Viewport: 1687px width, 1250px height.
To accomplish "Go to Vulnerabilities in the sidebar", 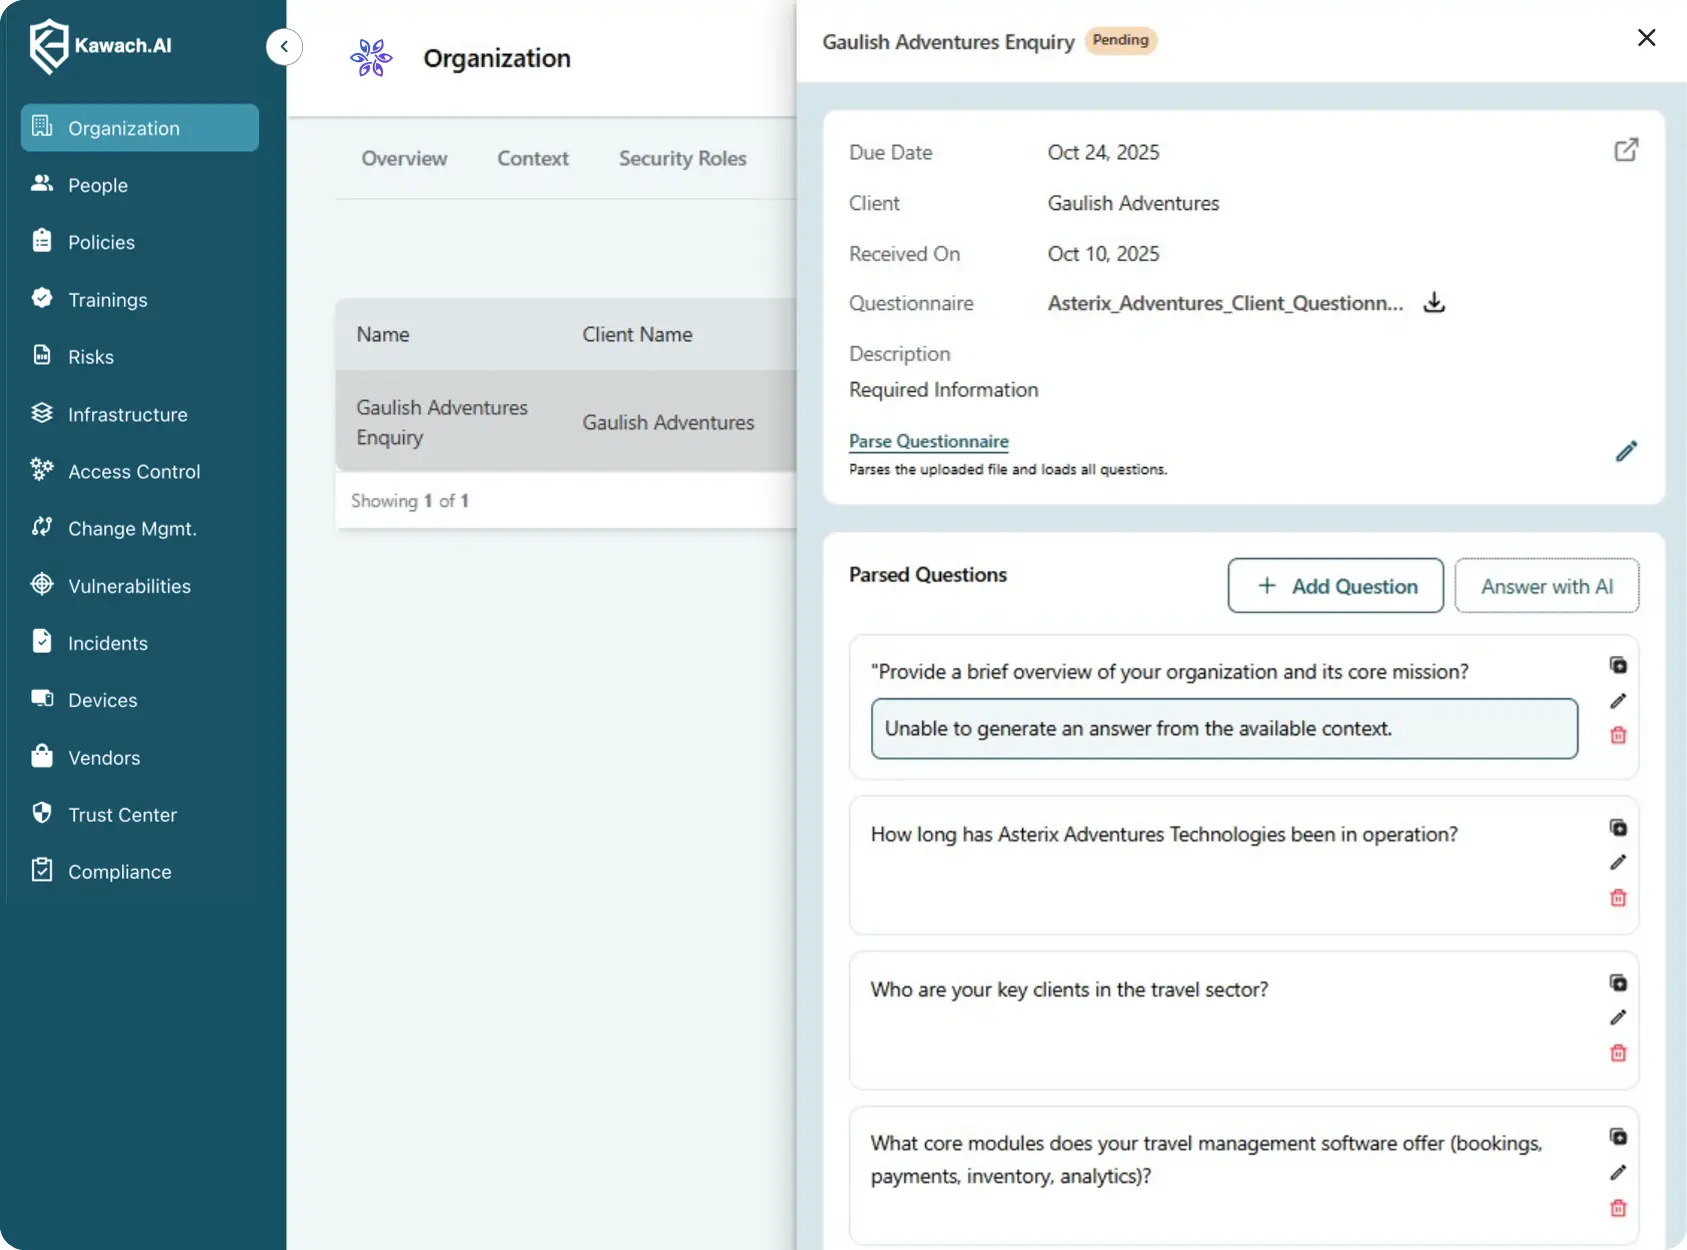I will pos(129,586).
